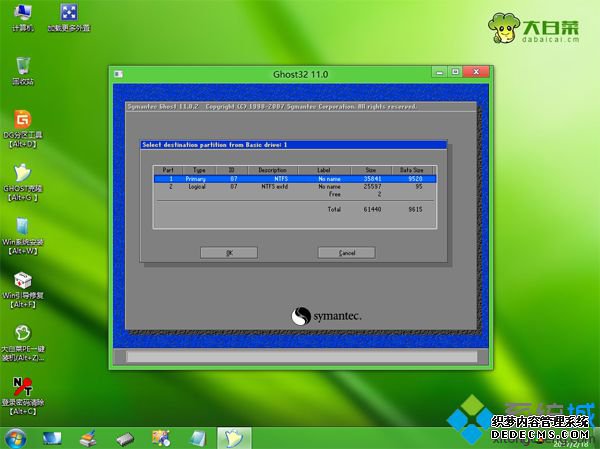Click data size 9520 in partition 1

point(415,179)
